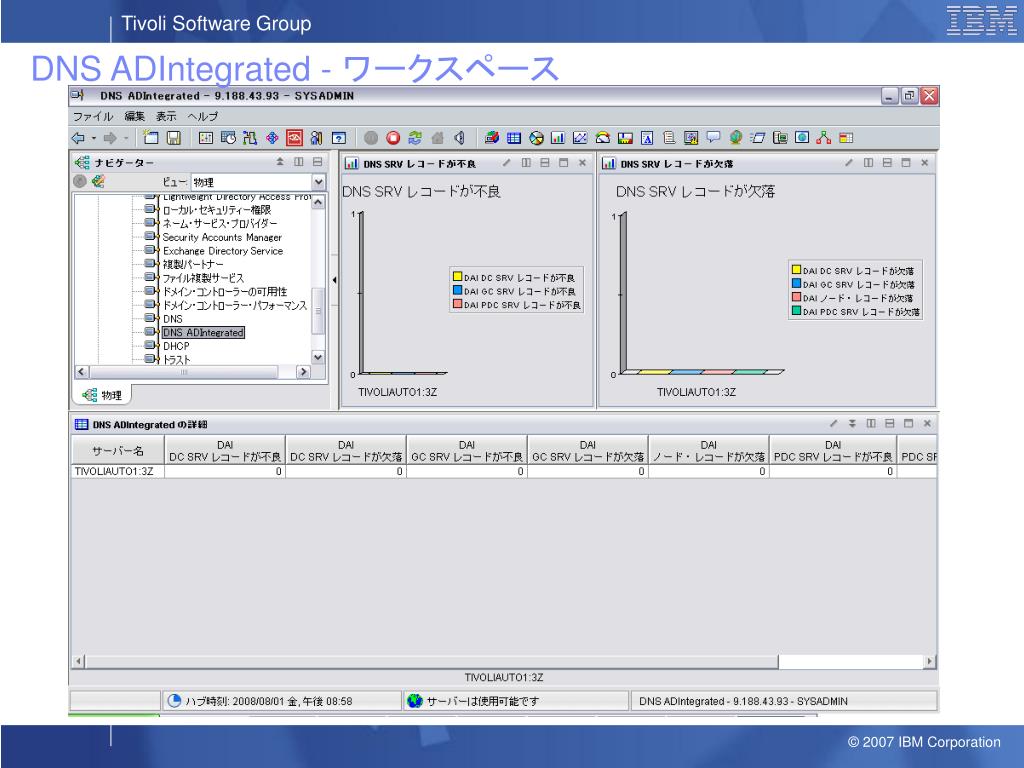The height and width of the screenshot is (768, 1024).
Task: Click the question mark help toolbar icon
Action: [x=338, y=137]
